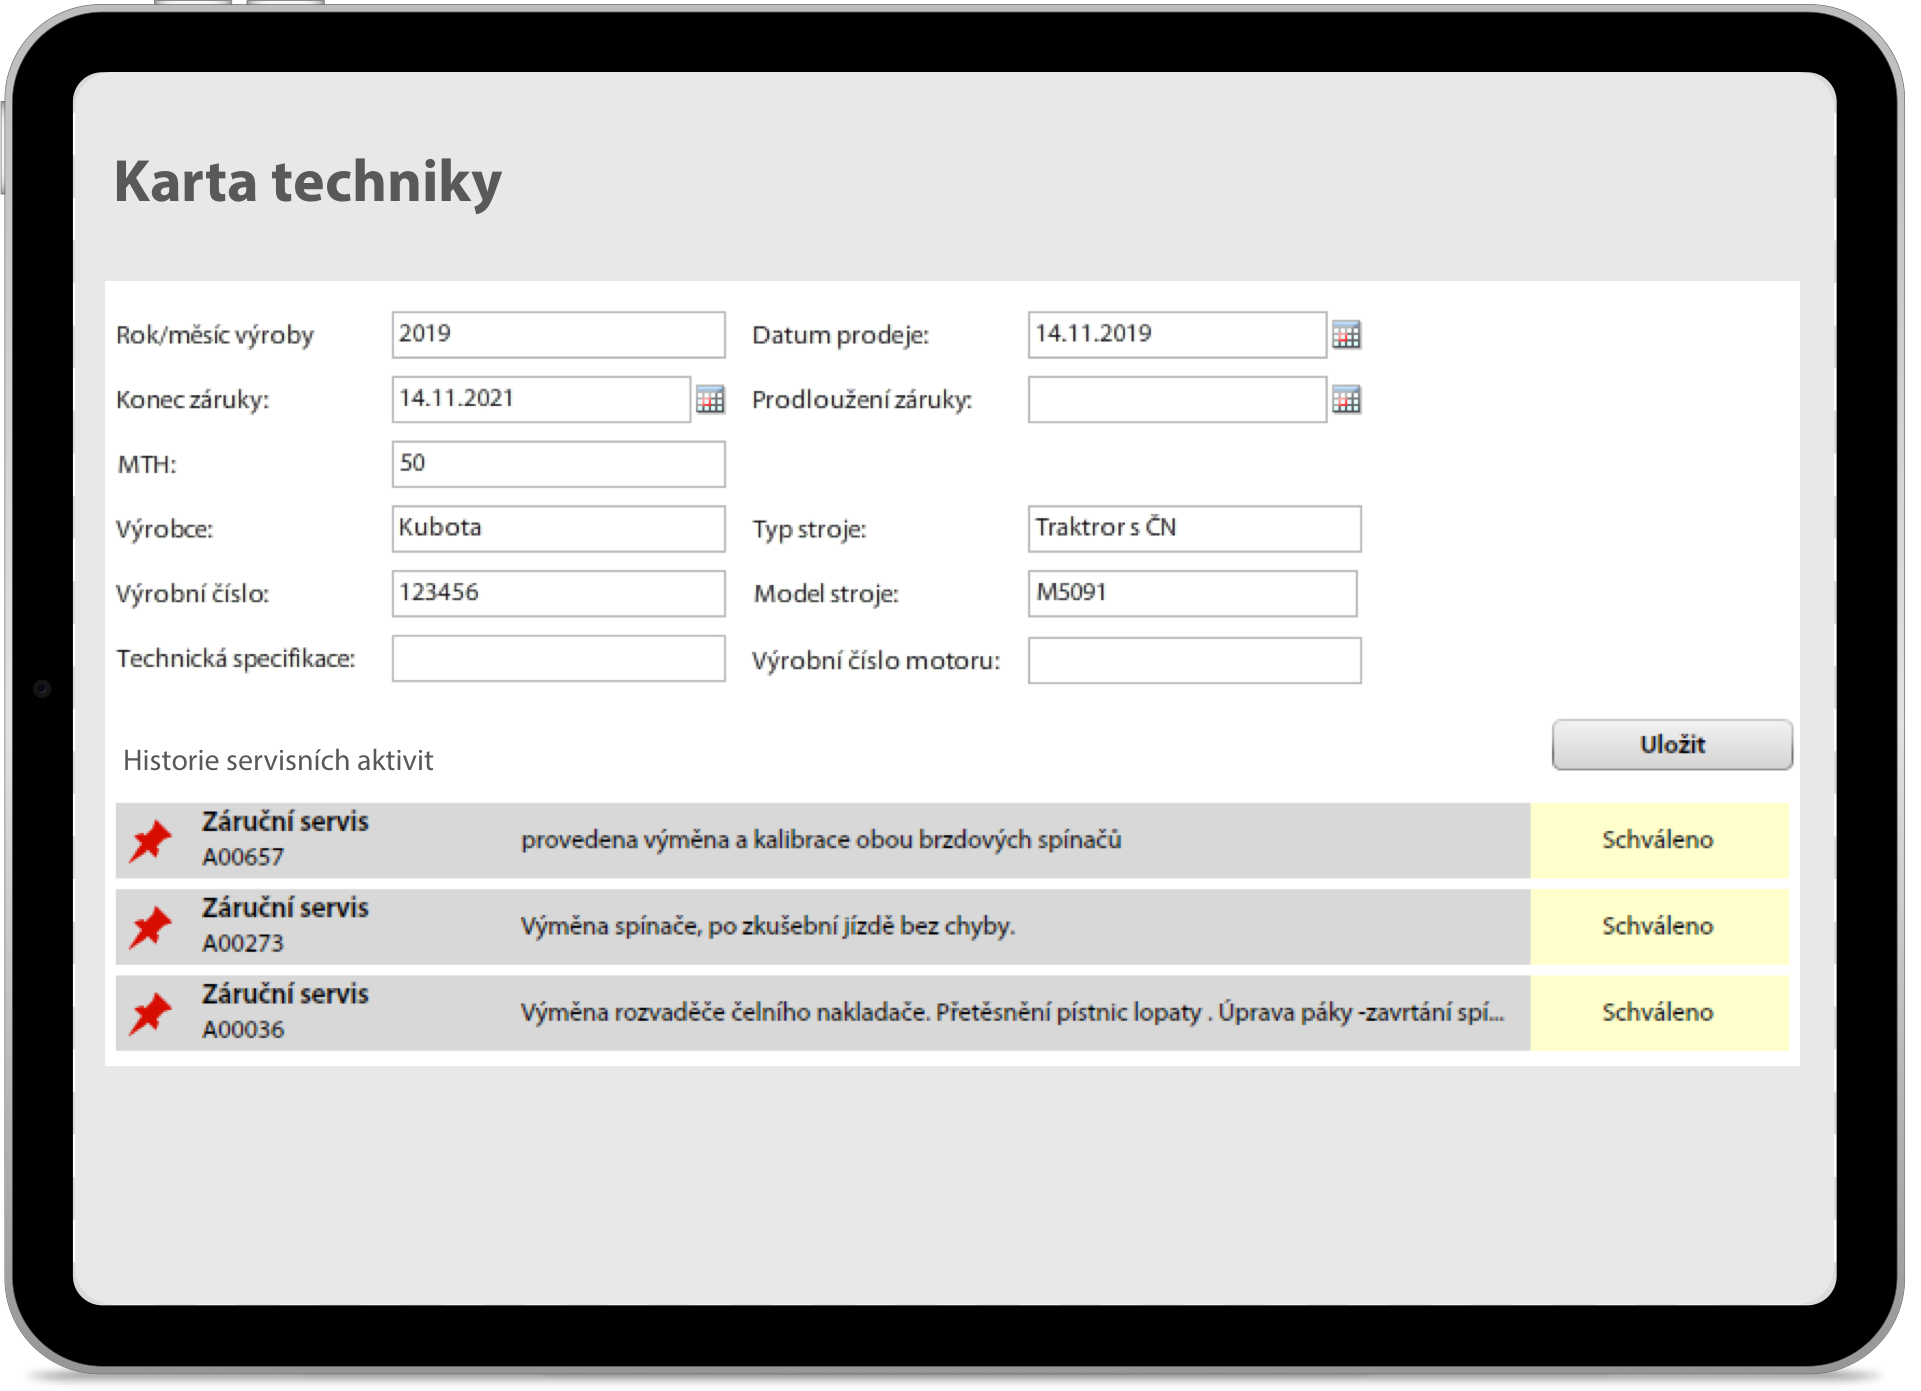Open the calendar picker next to Datum prodeje
Image resolution: width=1921 pixels, height=1391 pixels.
pyautogui.click(x=1348, y=335)
